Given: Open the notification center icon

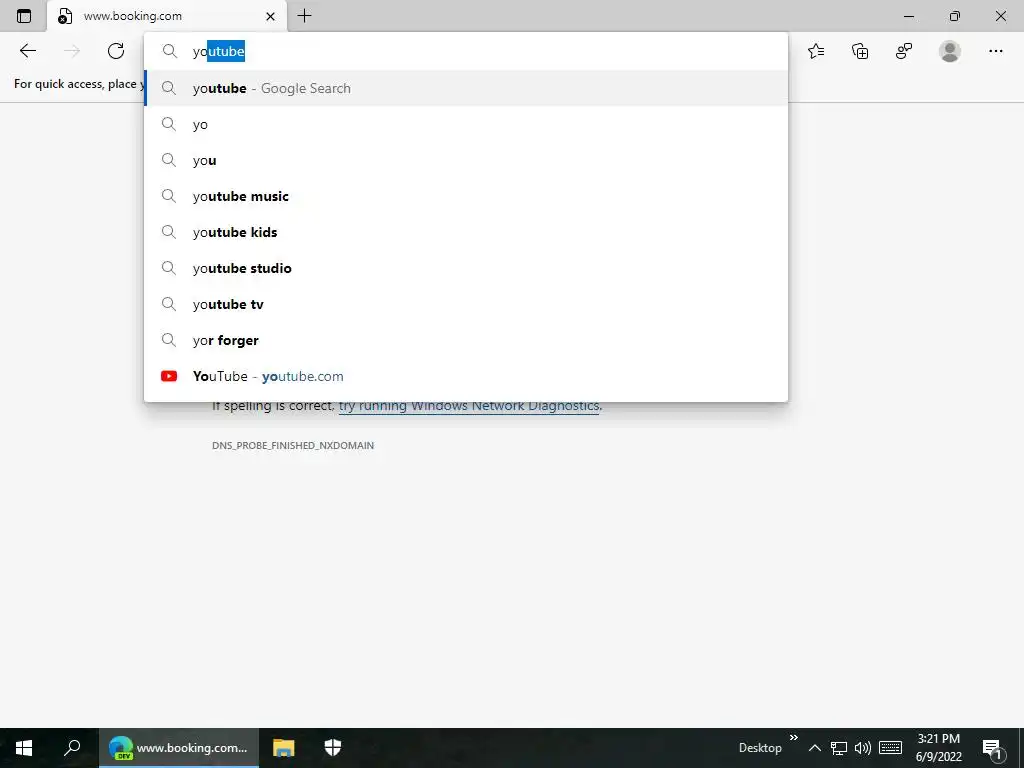Looking at the screenshot, I should 992,748.
